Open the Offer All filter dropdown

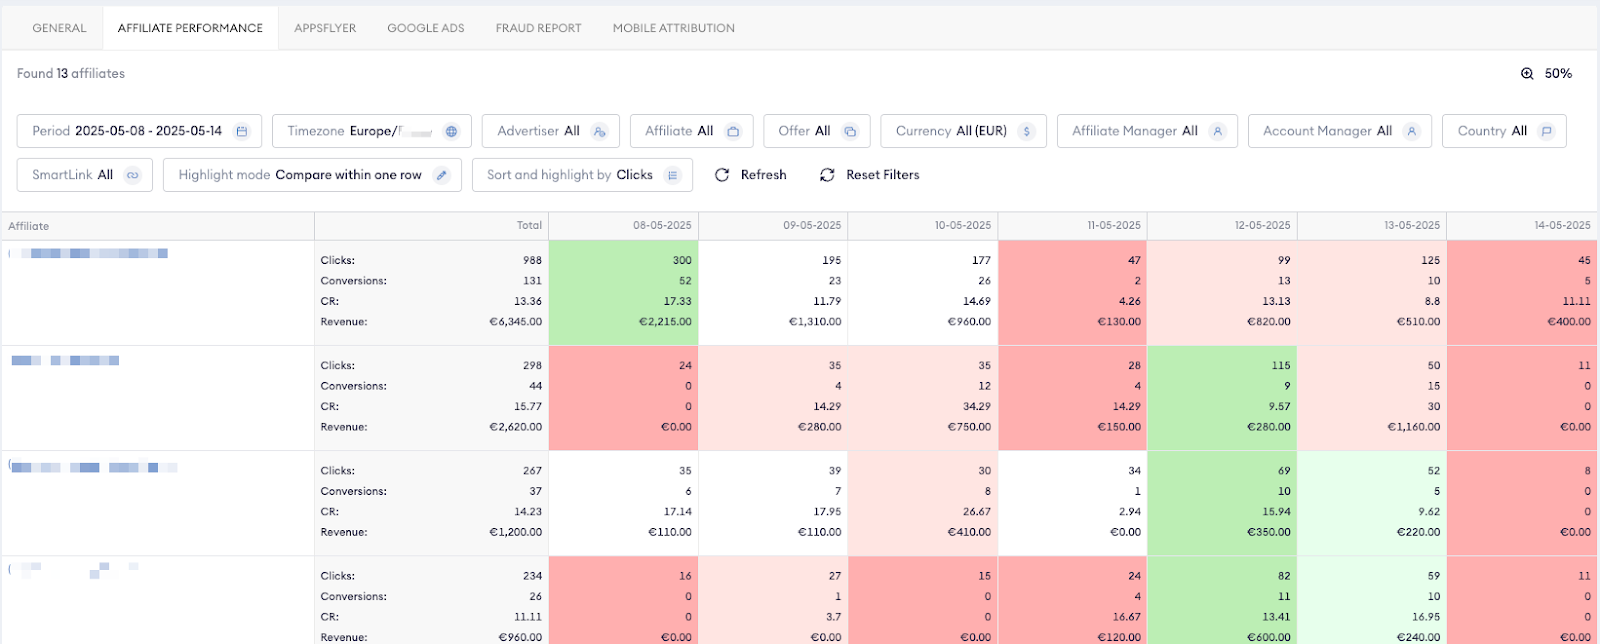816,131
